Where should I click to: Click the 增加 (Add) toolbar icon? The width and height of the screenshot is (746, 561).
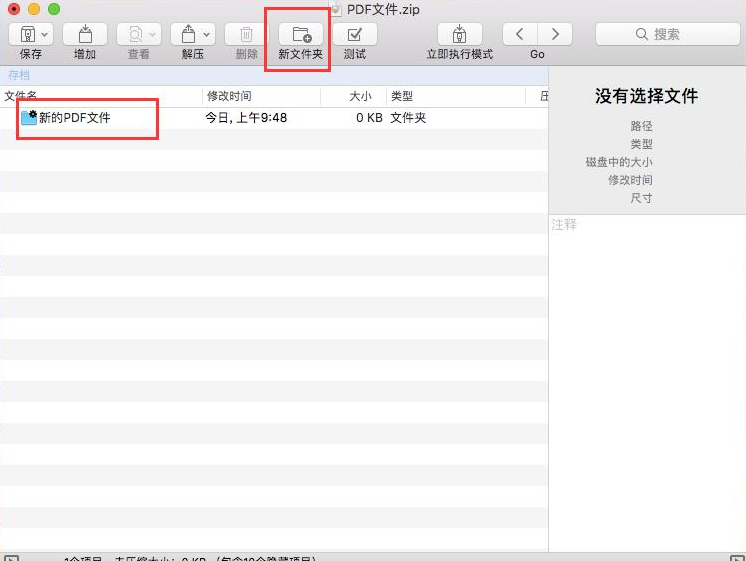(84, 34)
